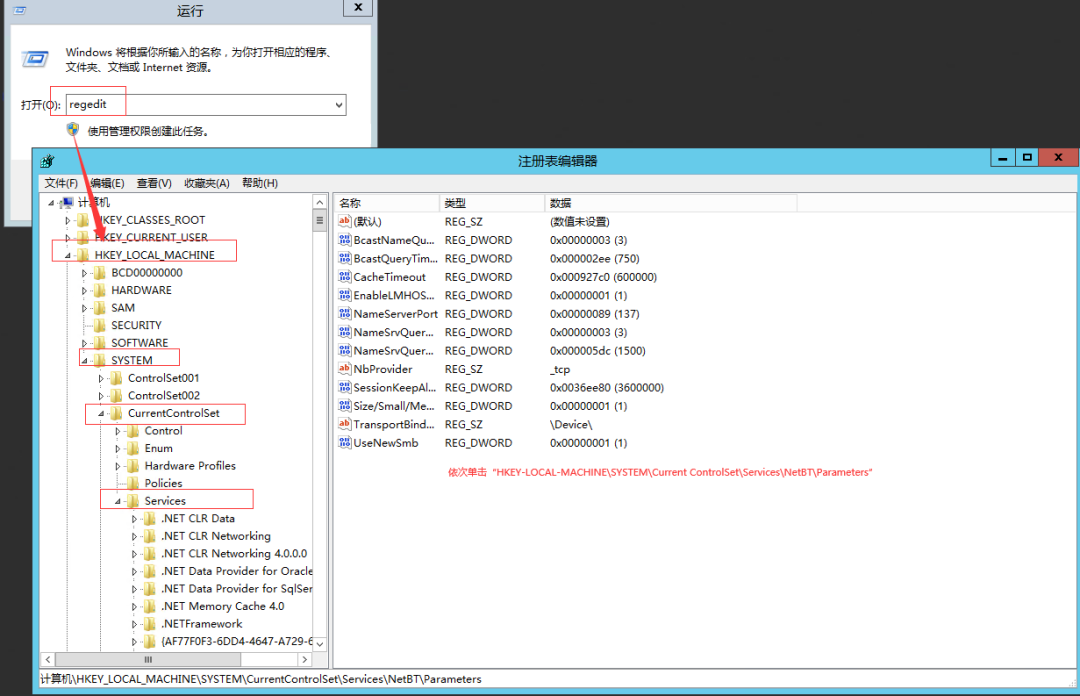Screen dimensions: 1080x696
Task: Click the TransportBind string value icon
Action: (x=345, y=424)
